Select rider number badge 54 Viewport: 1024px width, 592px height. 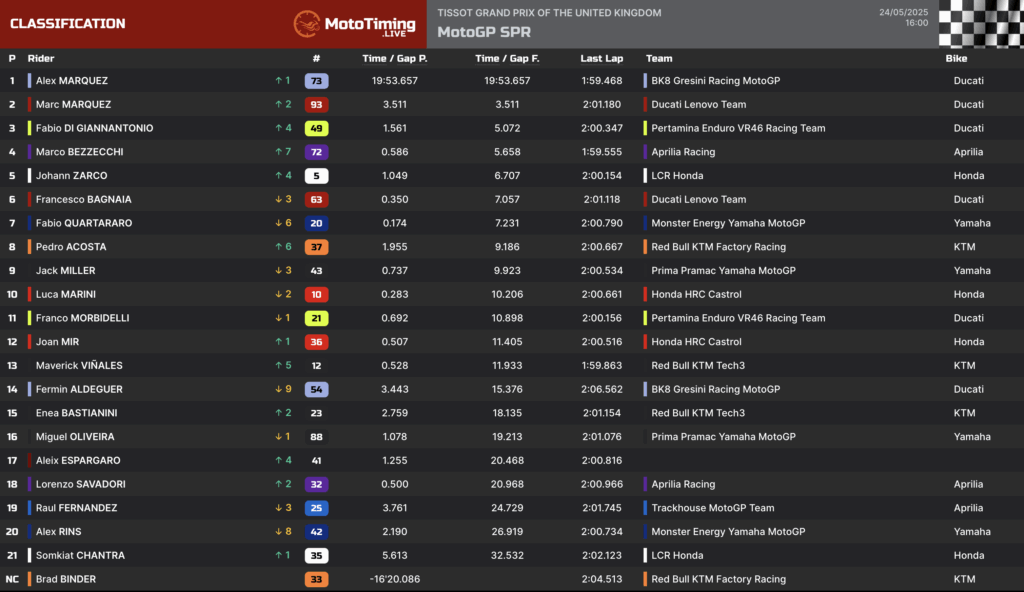coord(316,389)
